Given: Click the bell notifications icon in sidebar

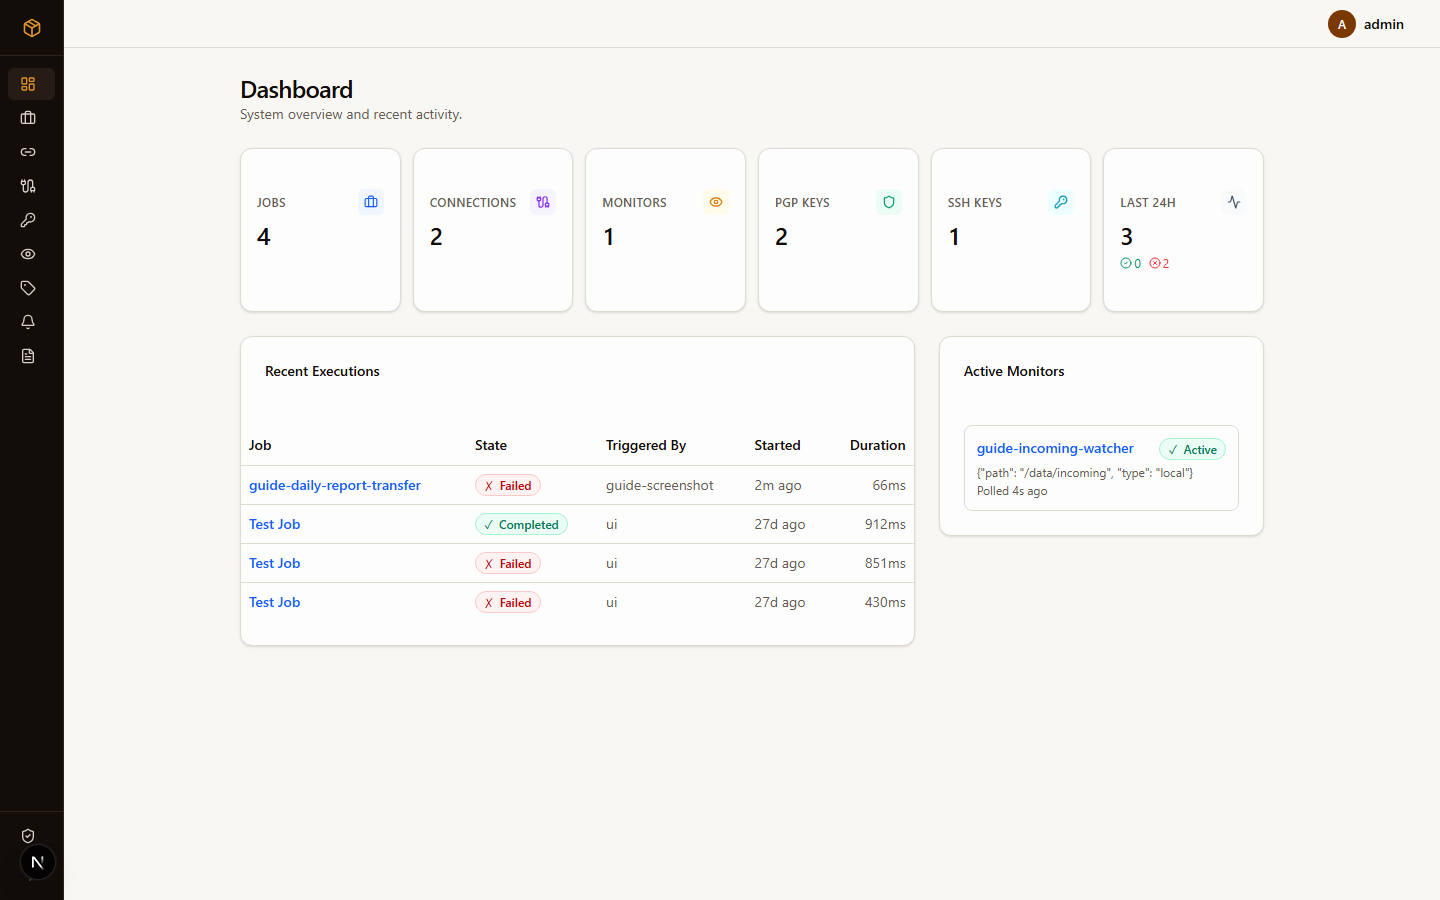Looking at the screenshot, I should point(28,322).
